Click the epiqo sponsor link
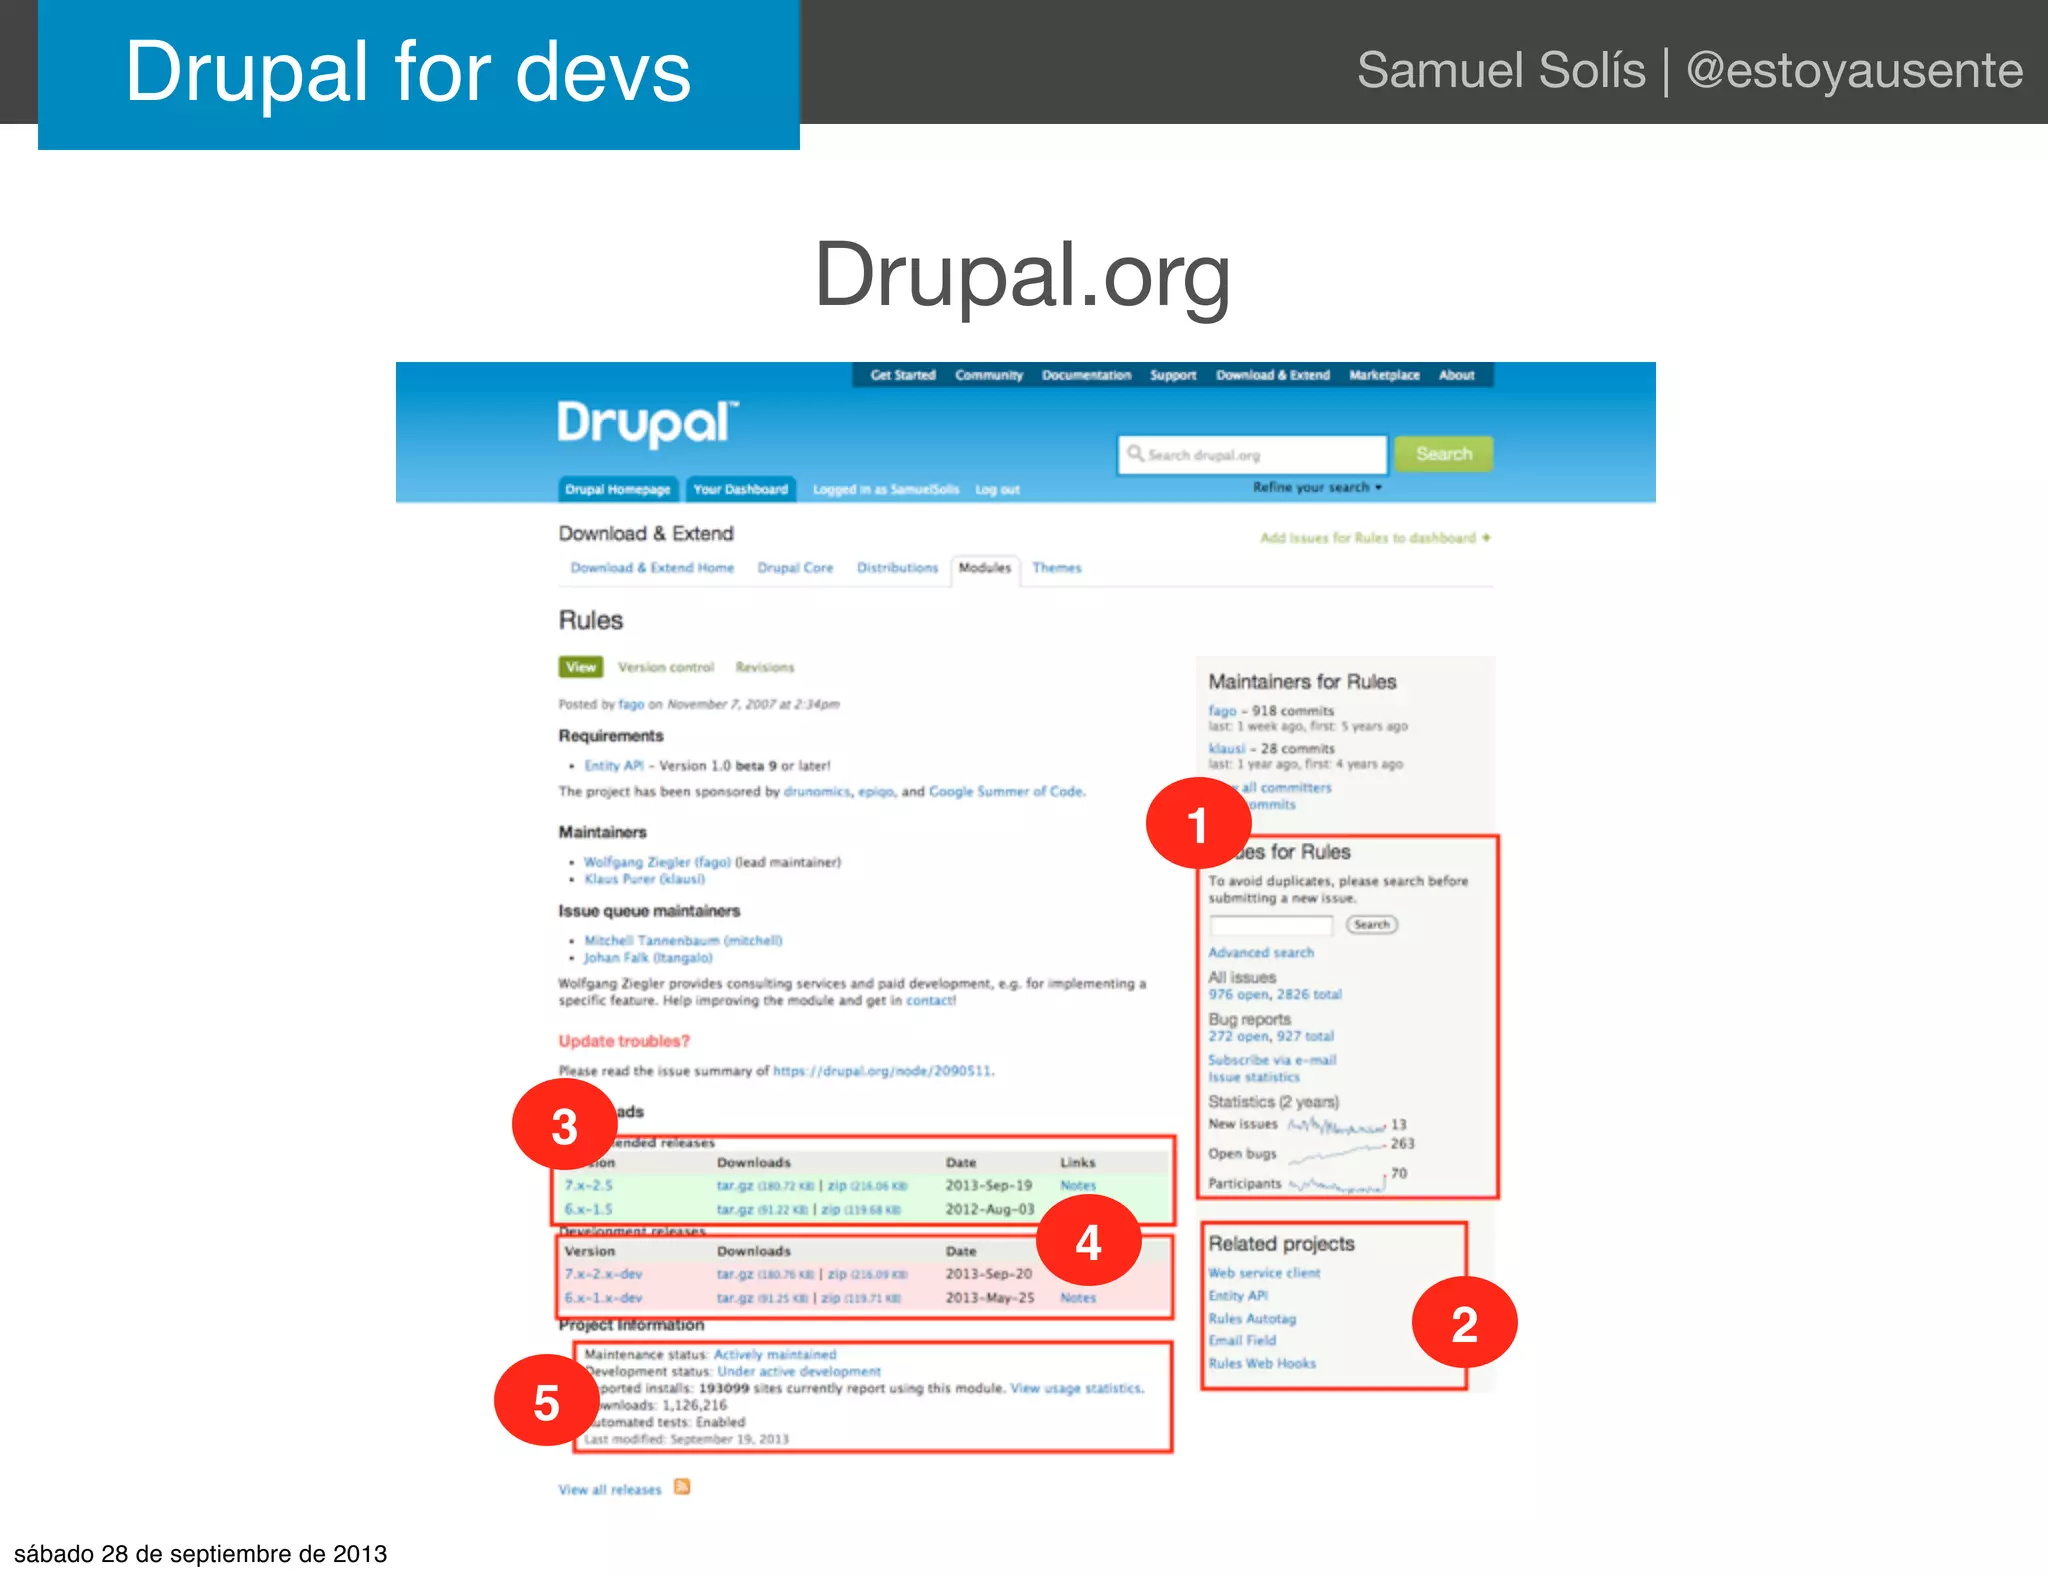The height and width of the screenshot is (1576, 2048). [876, 791]
